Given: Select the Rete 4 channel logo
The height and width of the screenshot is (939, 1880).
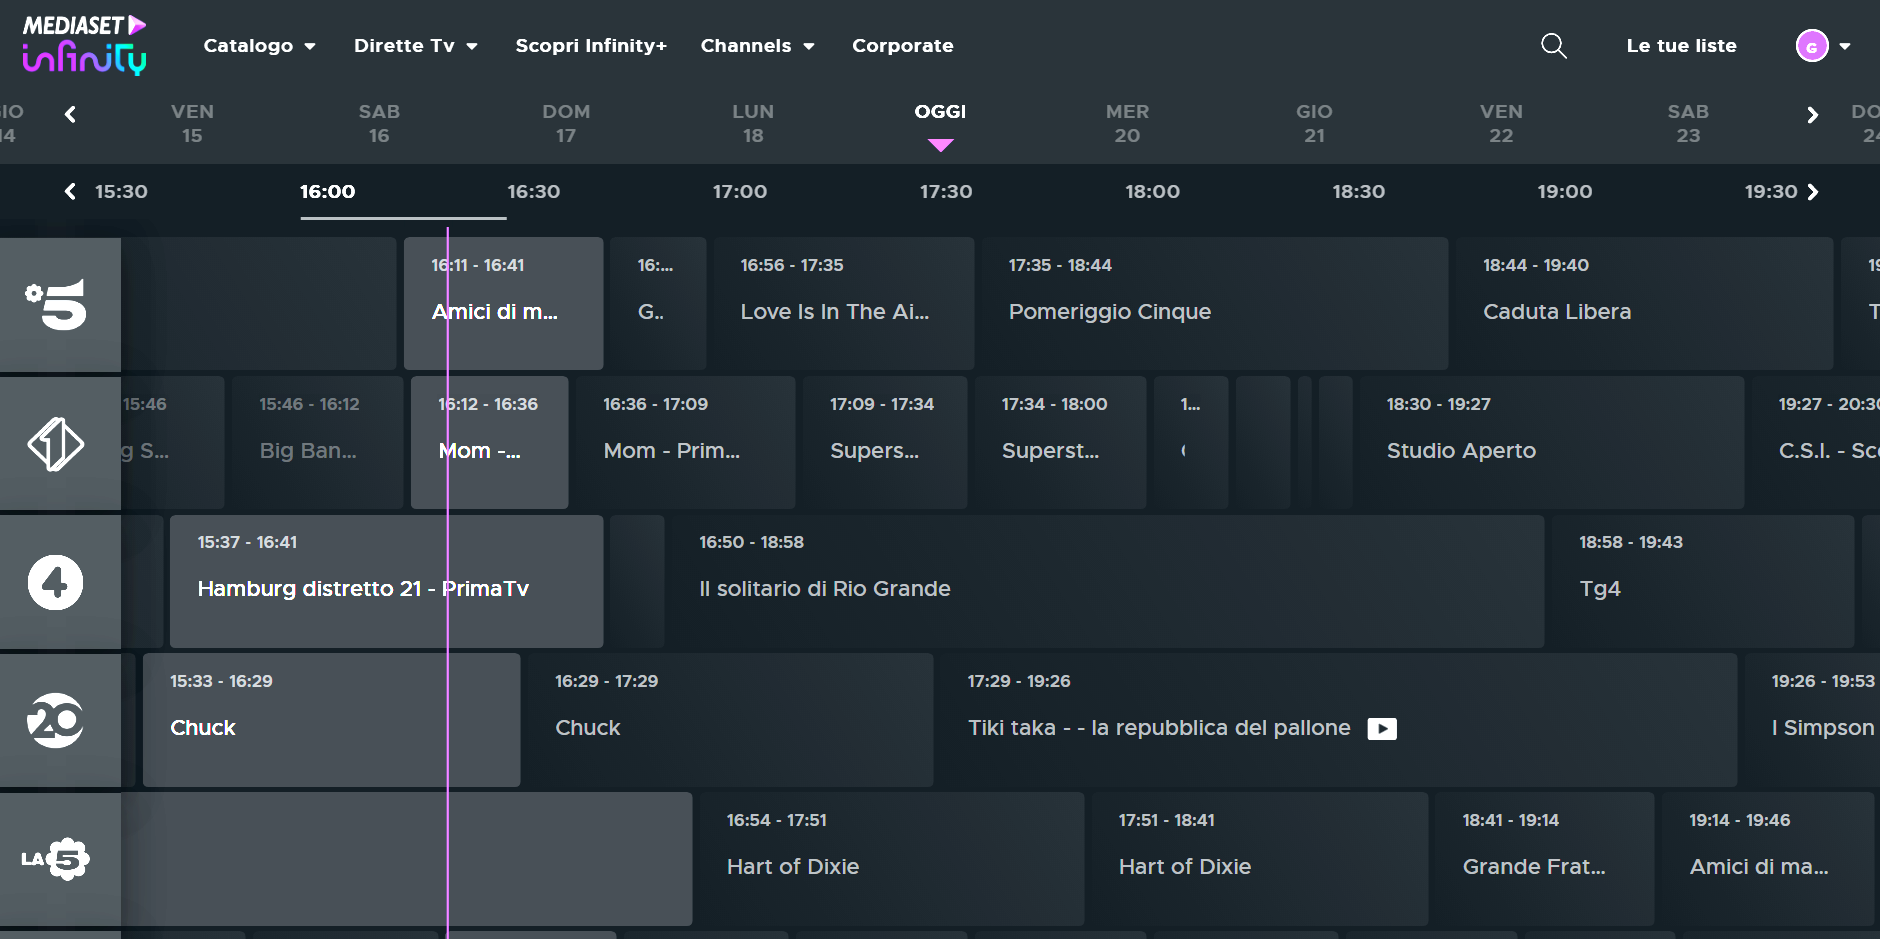Looking at the screenshot, I should (x=56, y=582).
